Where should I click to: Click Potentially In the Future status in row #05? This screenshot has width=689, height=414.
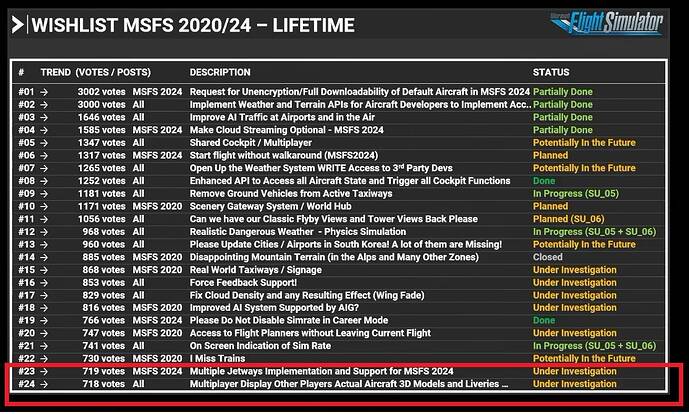(x=584, y=143)
